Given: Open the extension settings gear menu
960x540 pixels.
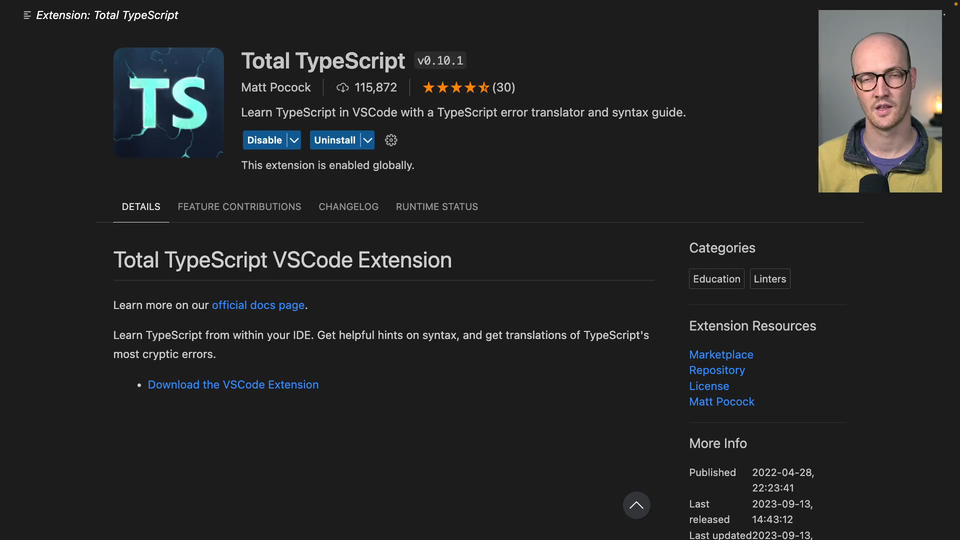Looking at the screenshot, I should point(391,140).
